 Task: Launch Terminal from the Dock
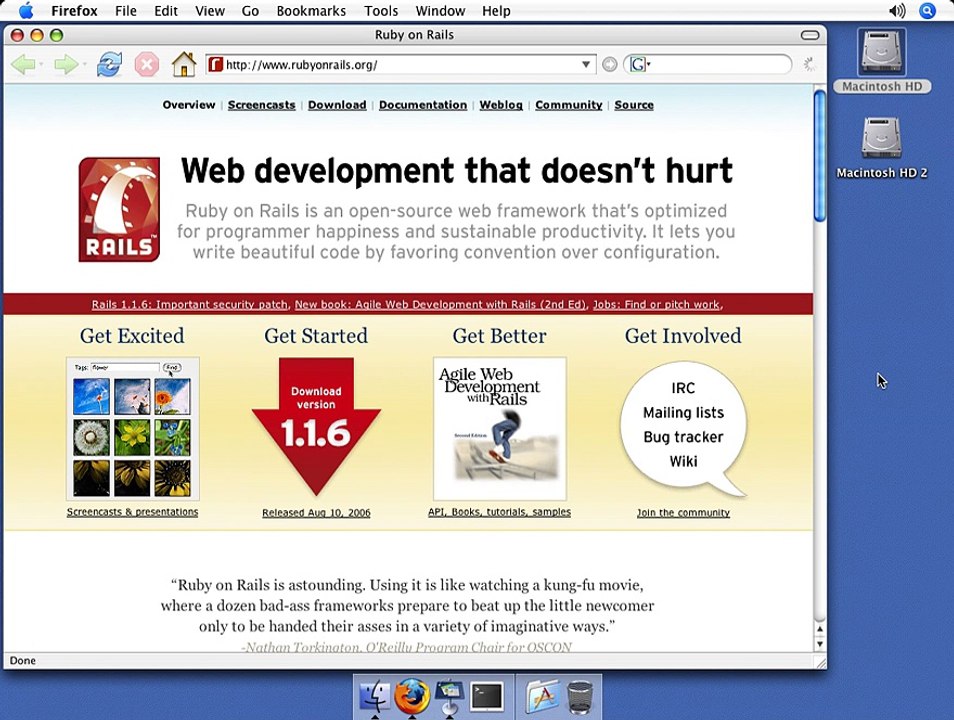(487, 696)
